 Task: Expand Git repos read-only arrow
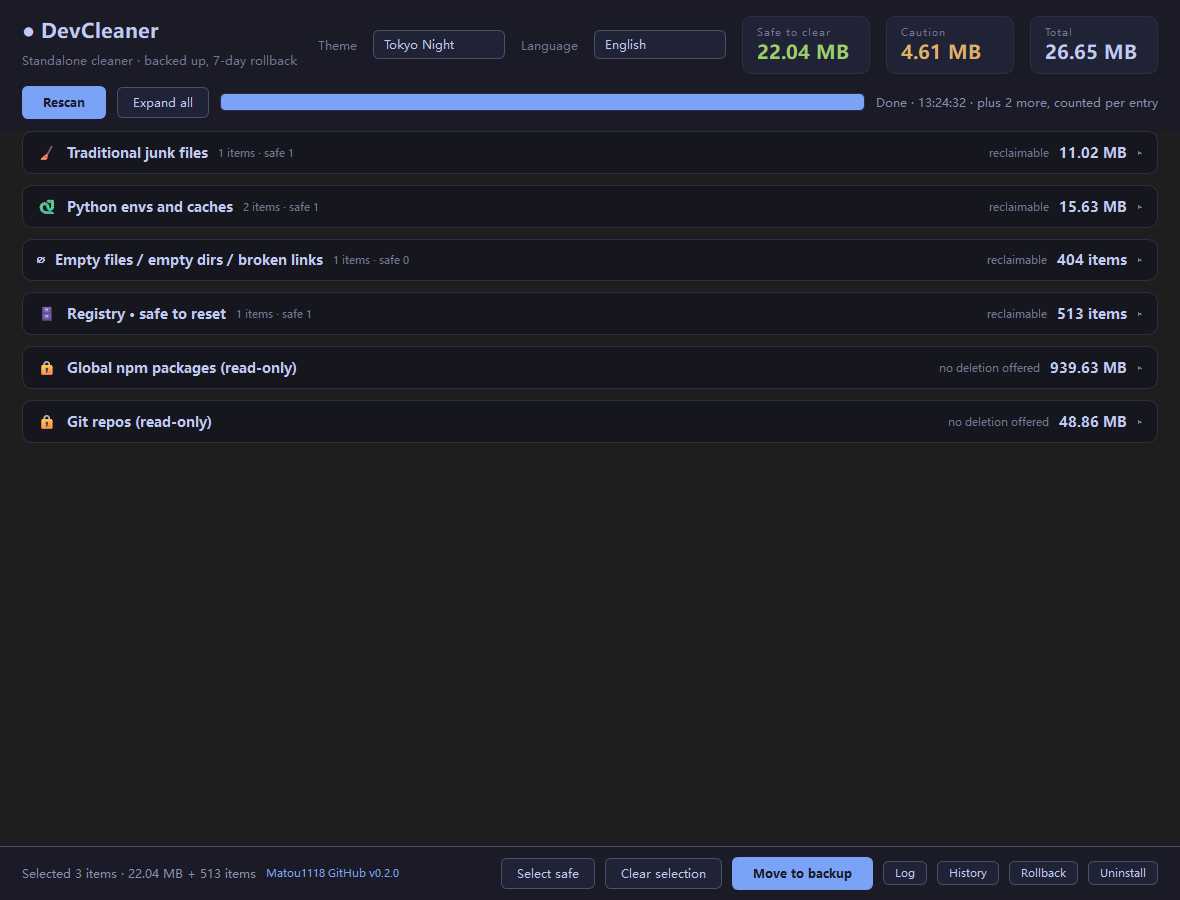pyautogui.click(x=1140, y=422)
